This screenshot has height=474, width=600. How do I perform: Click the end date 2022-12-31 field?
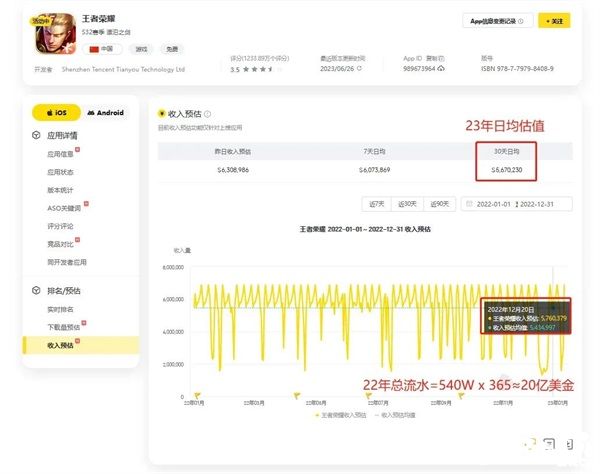pyautogui.click(x=537, y=204)
